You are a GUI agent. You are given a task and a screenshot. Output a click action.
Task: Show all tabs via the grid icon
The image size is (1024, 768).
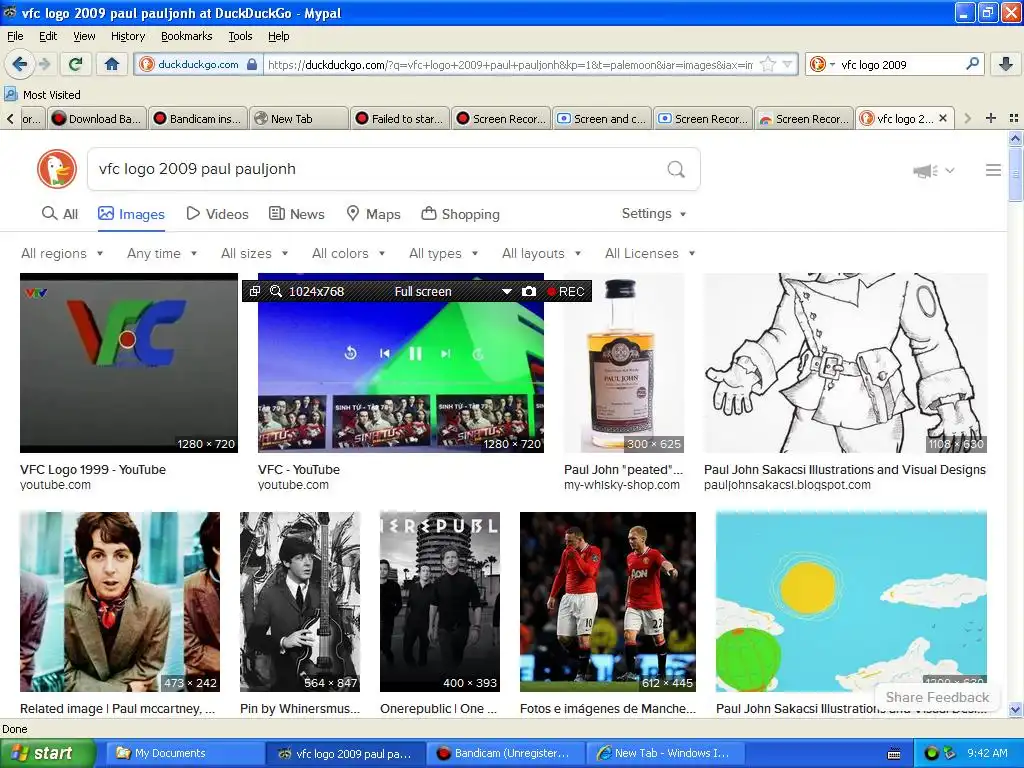click(x=1014, y=118)
